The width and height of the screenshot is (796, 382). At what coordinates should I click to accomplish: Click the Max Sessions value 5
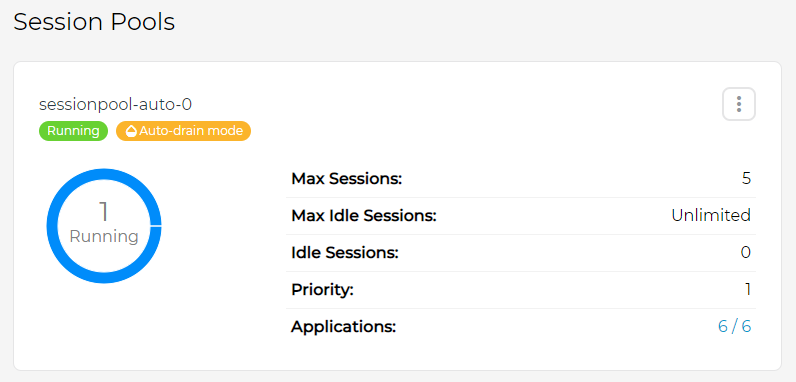(746, 179)
